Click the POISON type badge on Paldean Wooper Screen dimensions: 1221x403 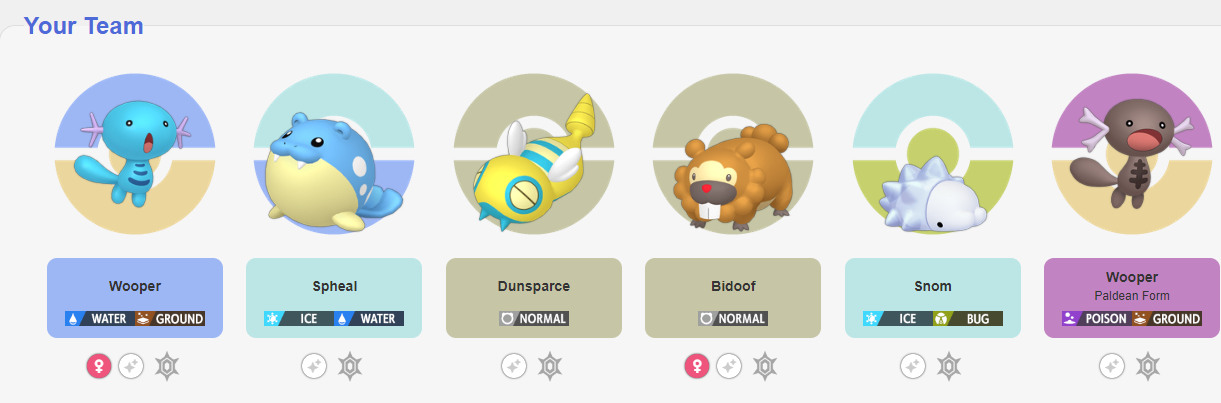coord(1097,319)
